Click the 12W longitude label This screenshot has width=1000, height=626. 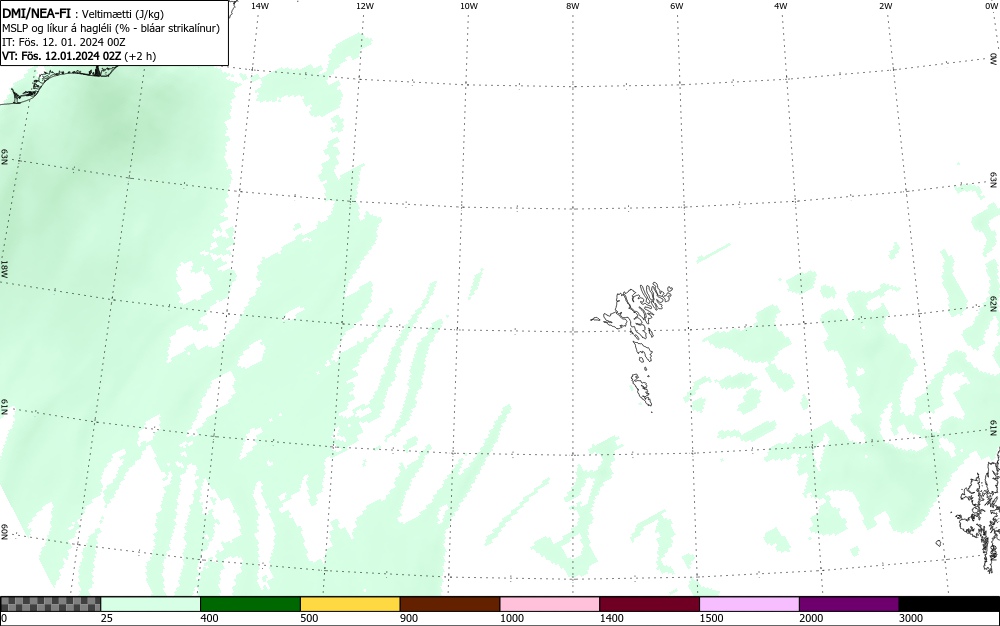click(x=364, y=5)
